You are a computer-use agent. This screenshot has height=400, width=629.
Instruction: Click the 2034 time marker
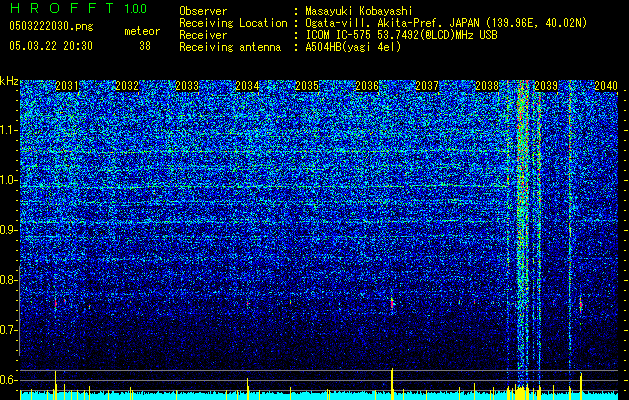pos(247,86)
